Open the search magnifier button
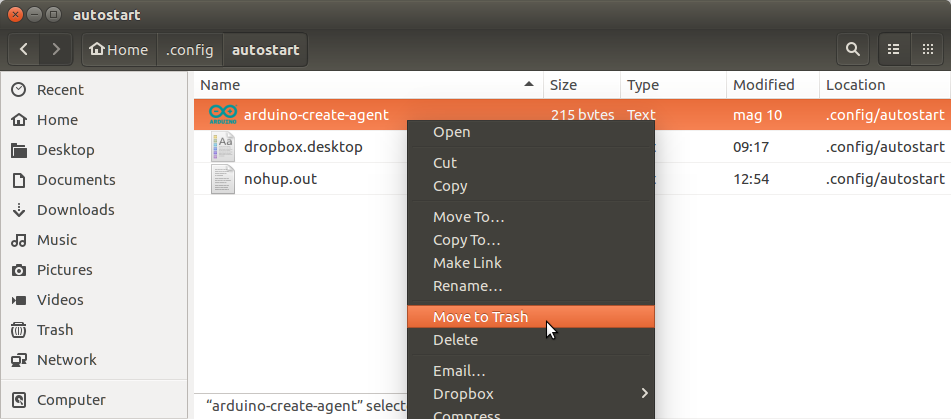Image resolution: width=951 pixels, height=419 pixels. [x=853, y=49]
